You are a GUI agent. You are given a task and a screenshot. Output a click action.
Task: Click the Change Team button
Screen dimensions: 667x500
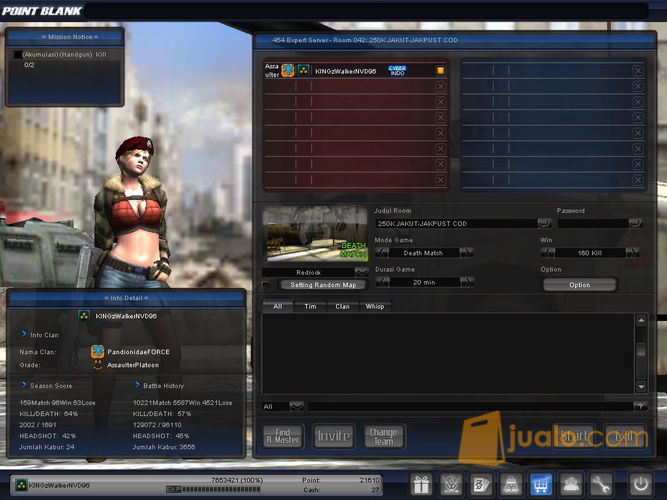384,436
